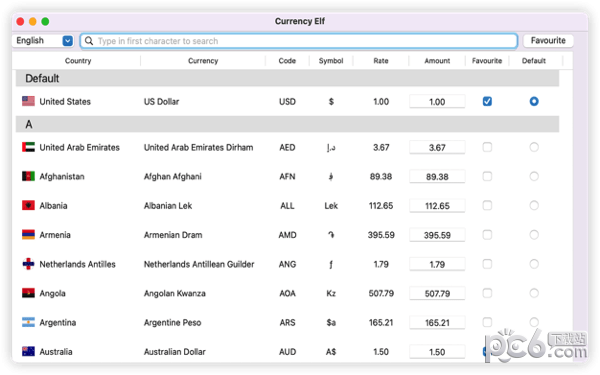Edit the Armenian Dram amount 395.59
The image size is (600, 375).
pyautogui.click(x=437, y=235)
